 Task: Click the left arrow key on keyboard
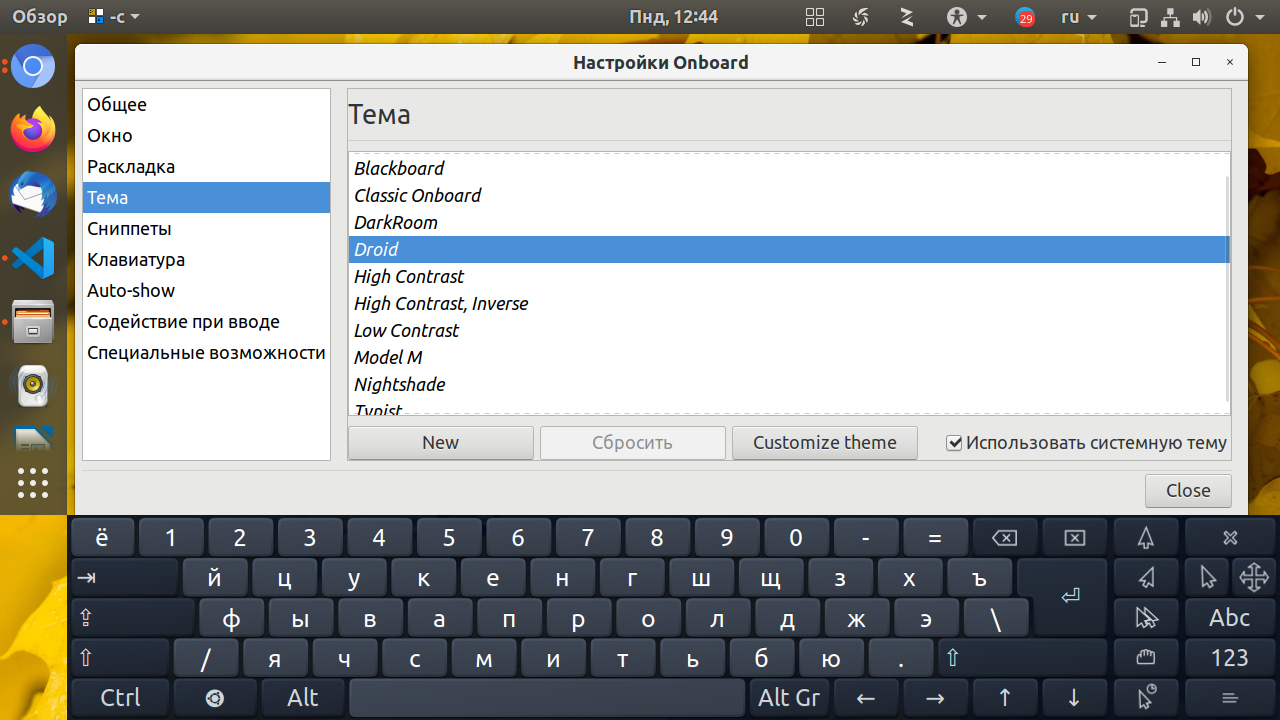[866, 698]
